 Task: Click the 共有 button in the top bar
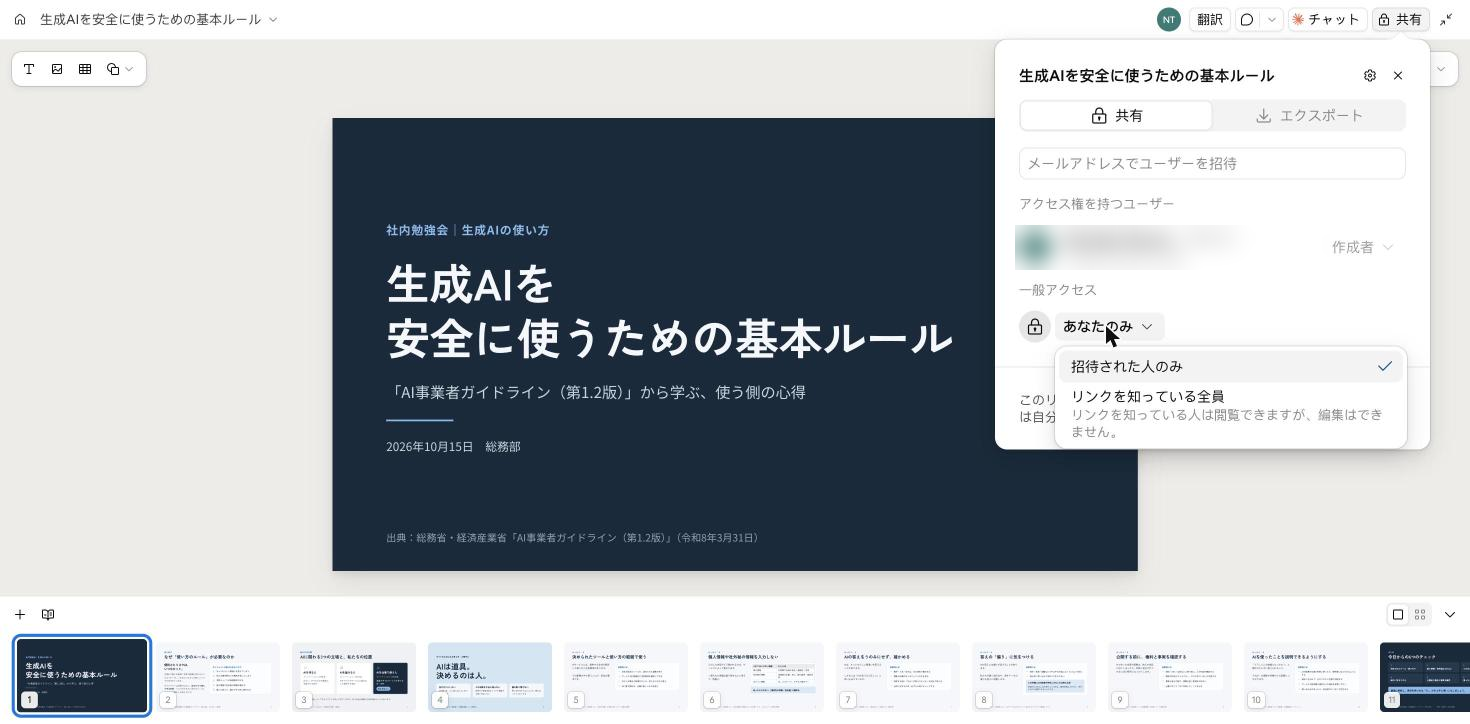[1400, 19]
